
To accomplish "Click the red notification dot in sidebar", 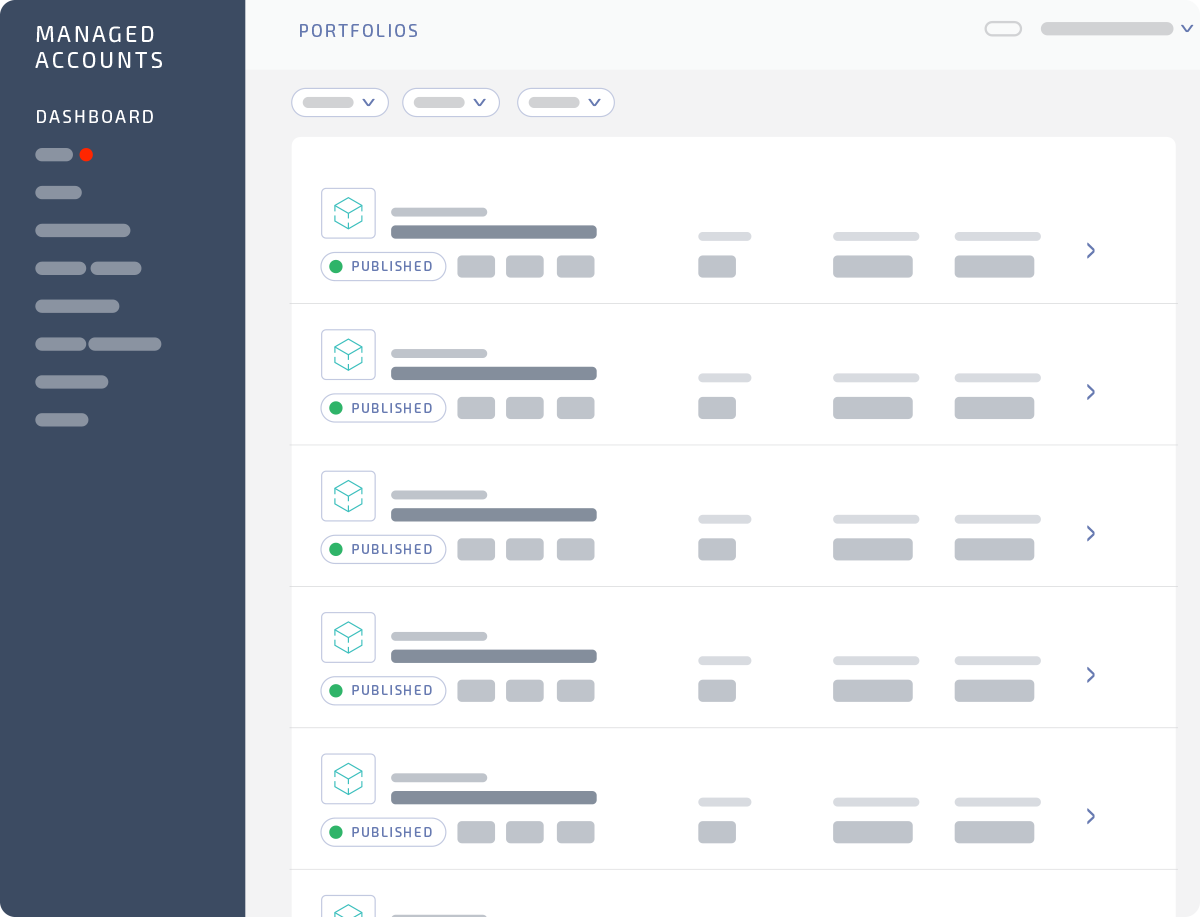I will [86, 155].
